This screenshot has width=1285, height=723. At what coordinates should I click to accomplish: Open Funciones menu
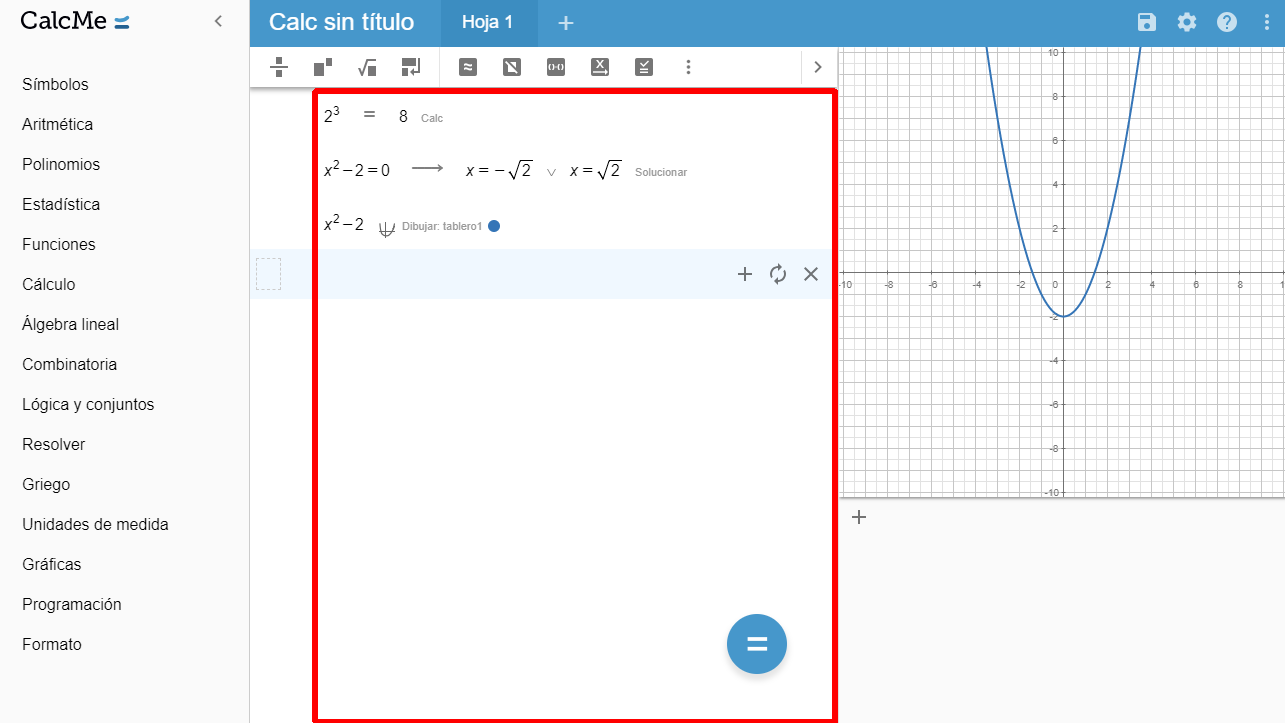tap(59, 244)
